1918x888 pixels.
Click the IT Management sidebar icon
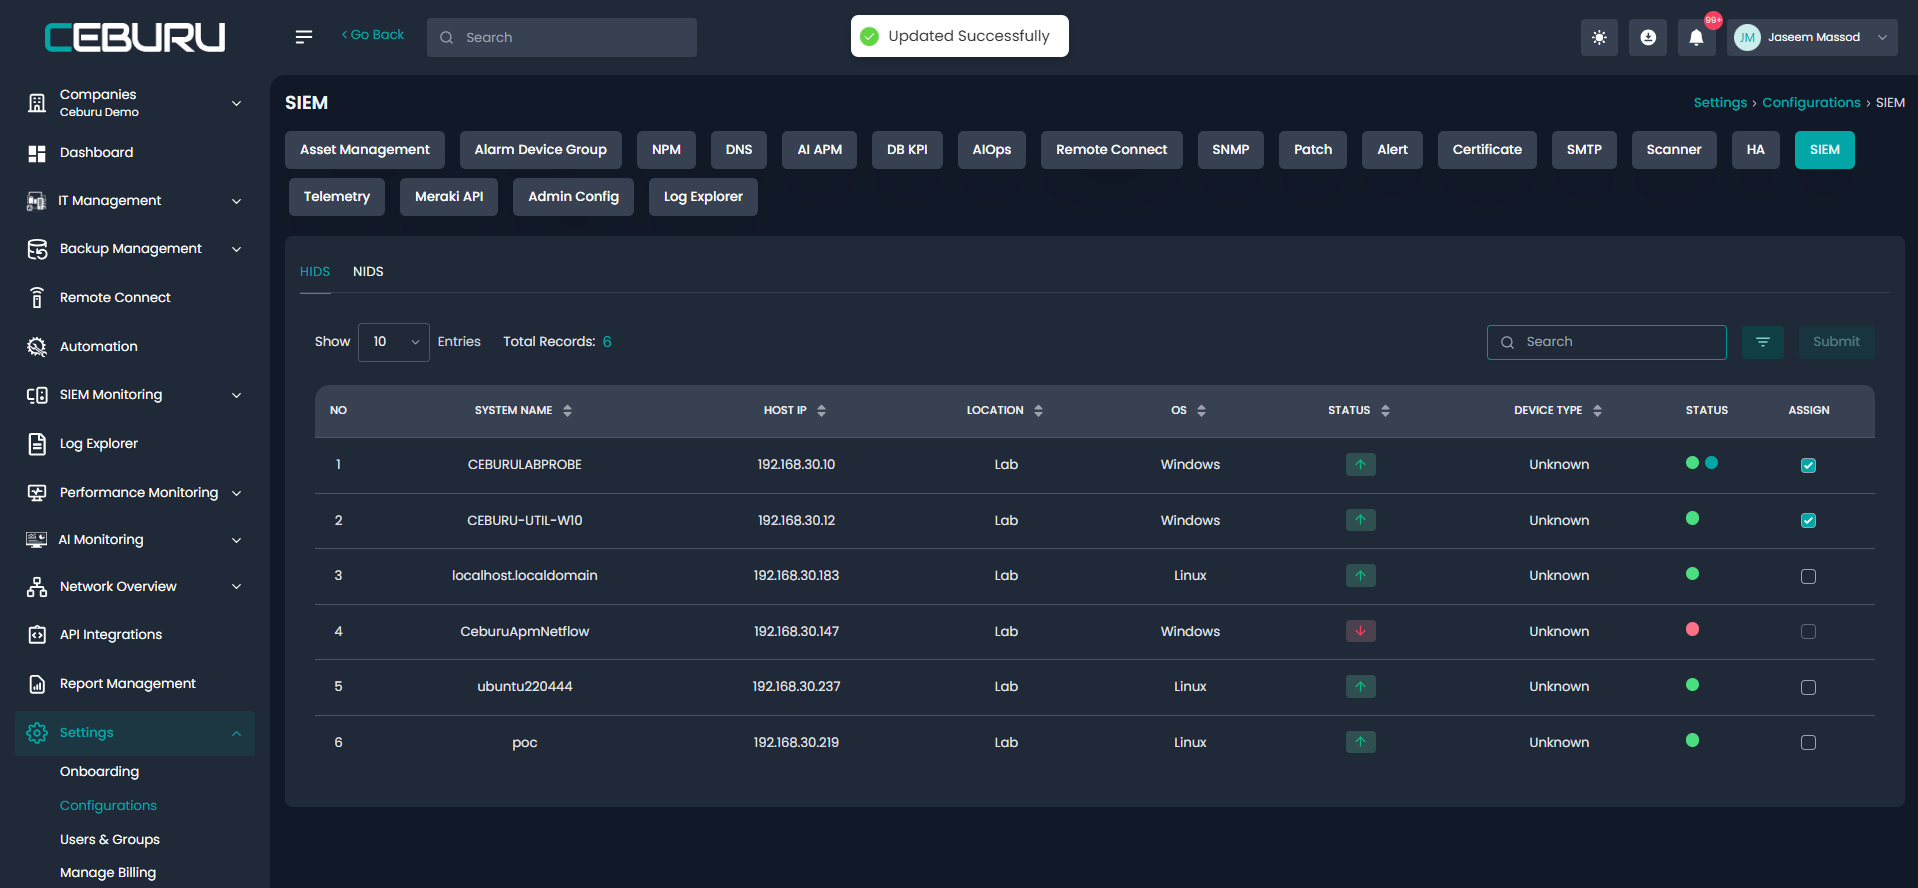coord(37,201)
